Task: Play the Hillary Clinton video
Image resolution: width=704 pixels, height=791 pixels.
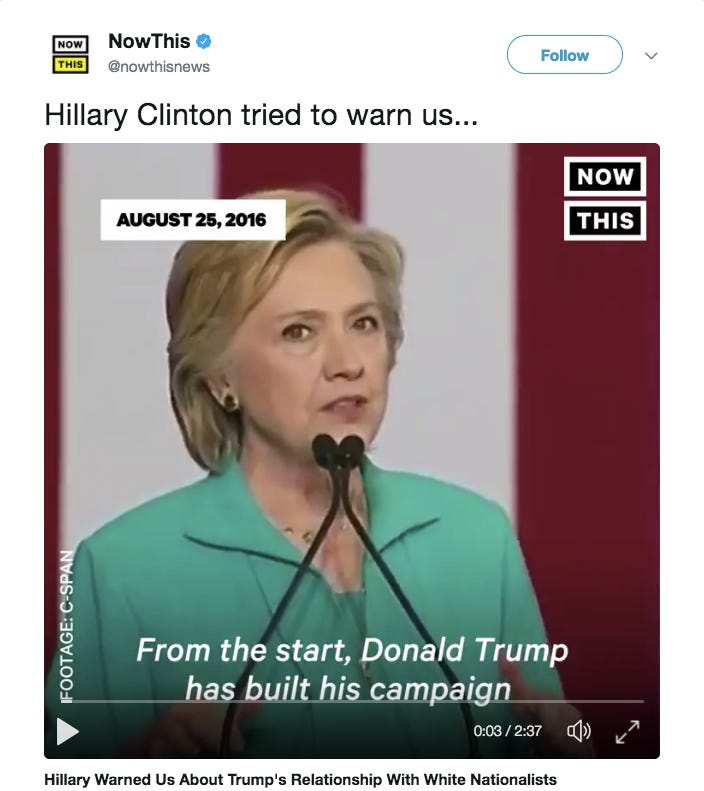Action: point(68,731)
